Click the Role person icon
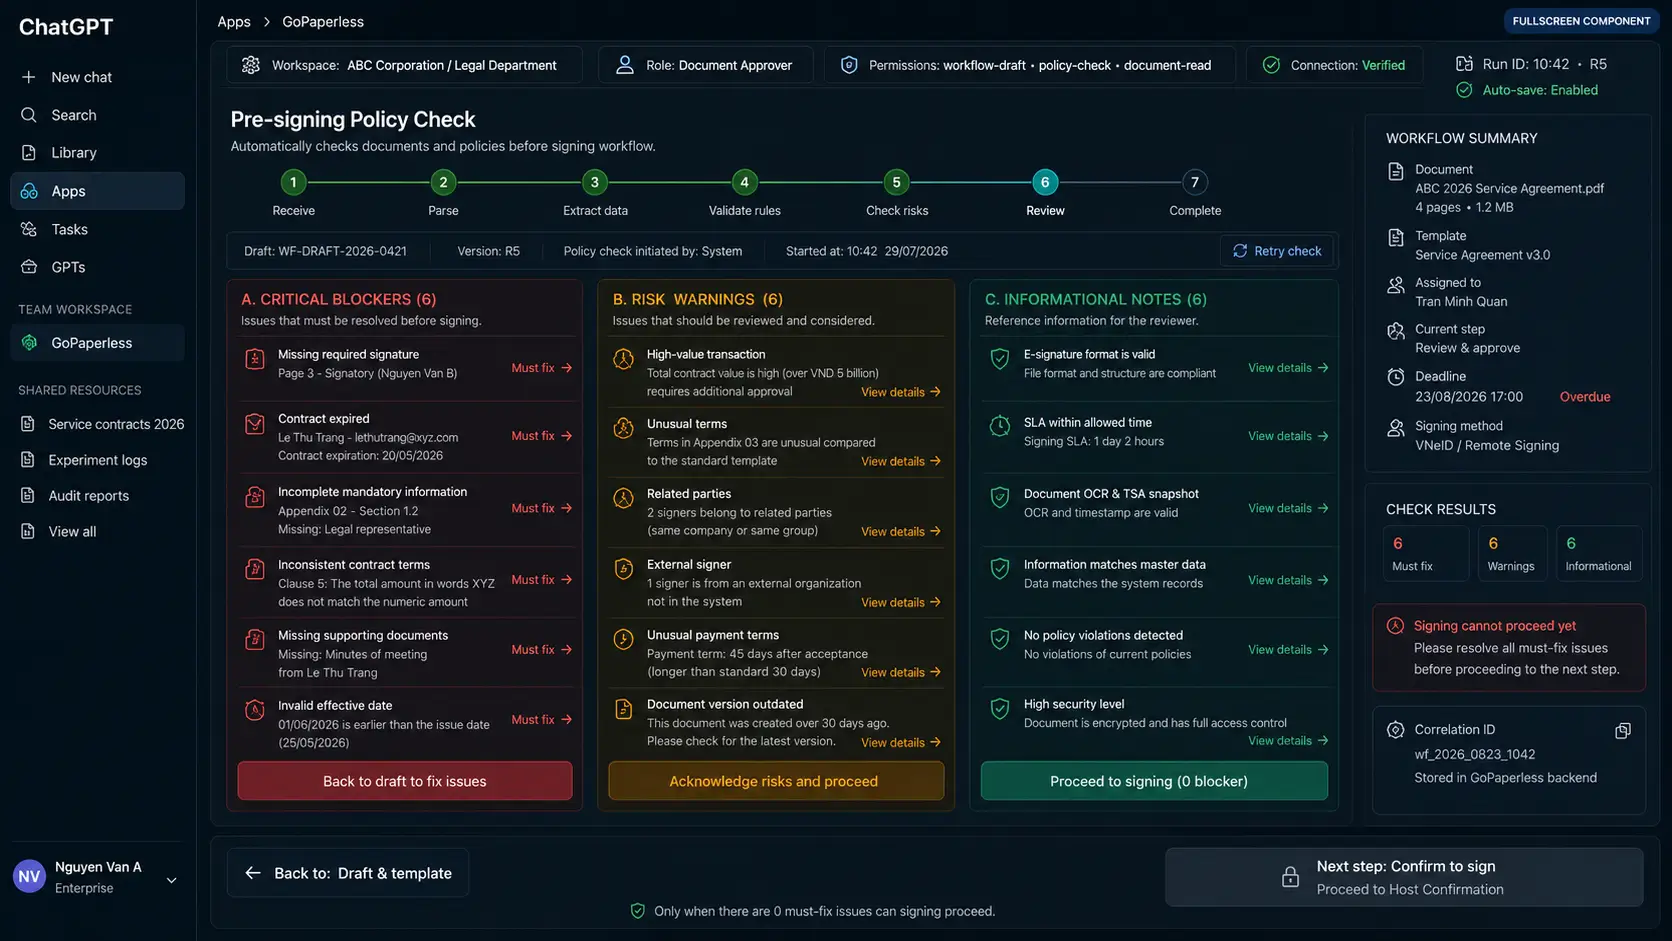1672x941 pixels. coord(625,65)
